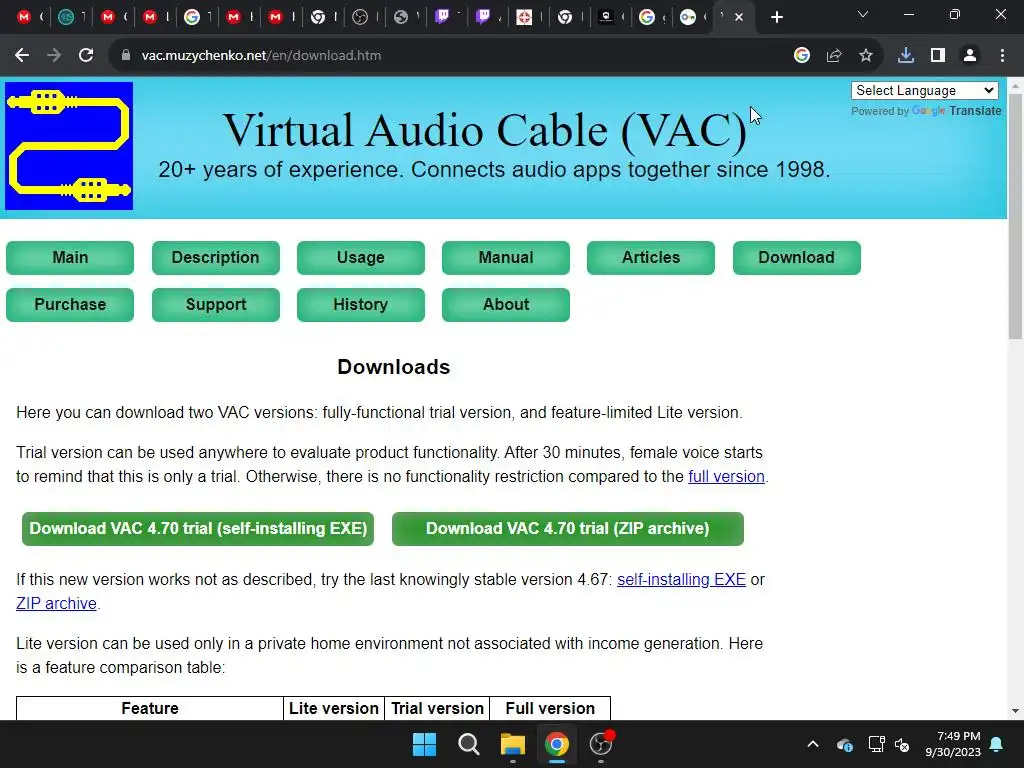Click the Full version table header
Screen dimensions: 1024x768
point(550,709)
